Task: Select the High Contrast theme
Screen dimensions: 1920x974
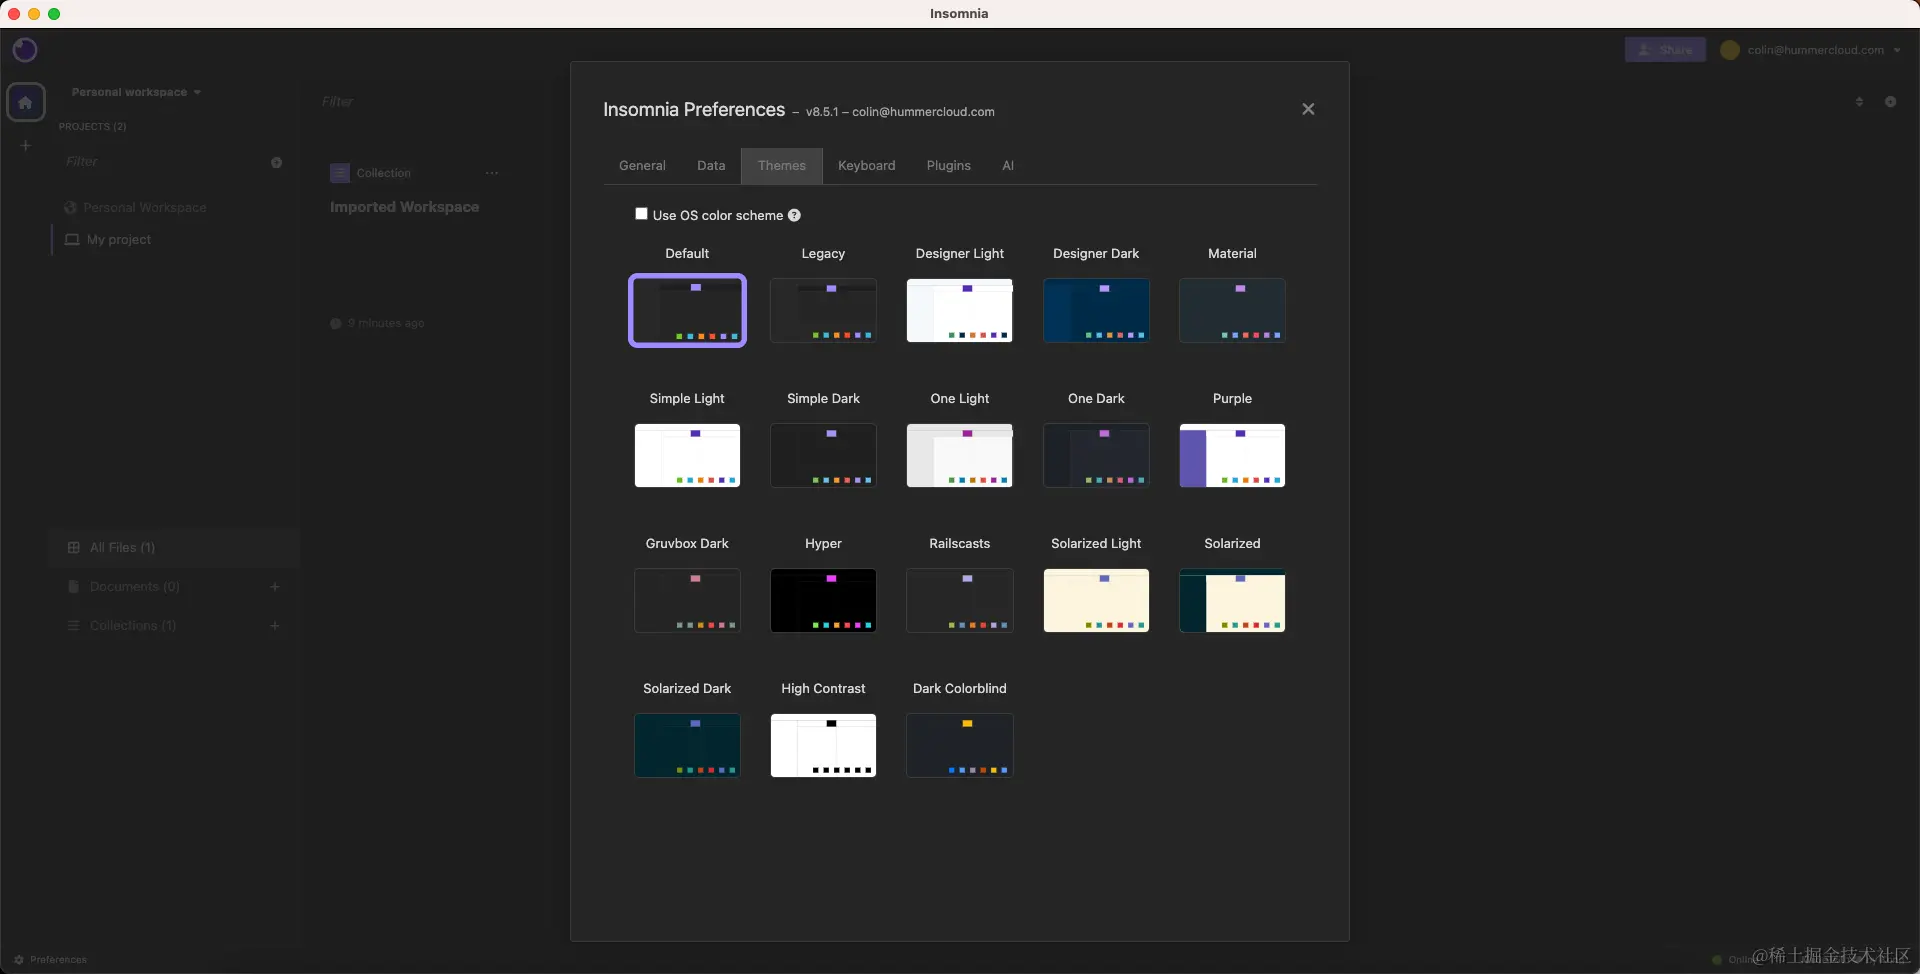Action: pyautogui.click(x=823, y=745)
